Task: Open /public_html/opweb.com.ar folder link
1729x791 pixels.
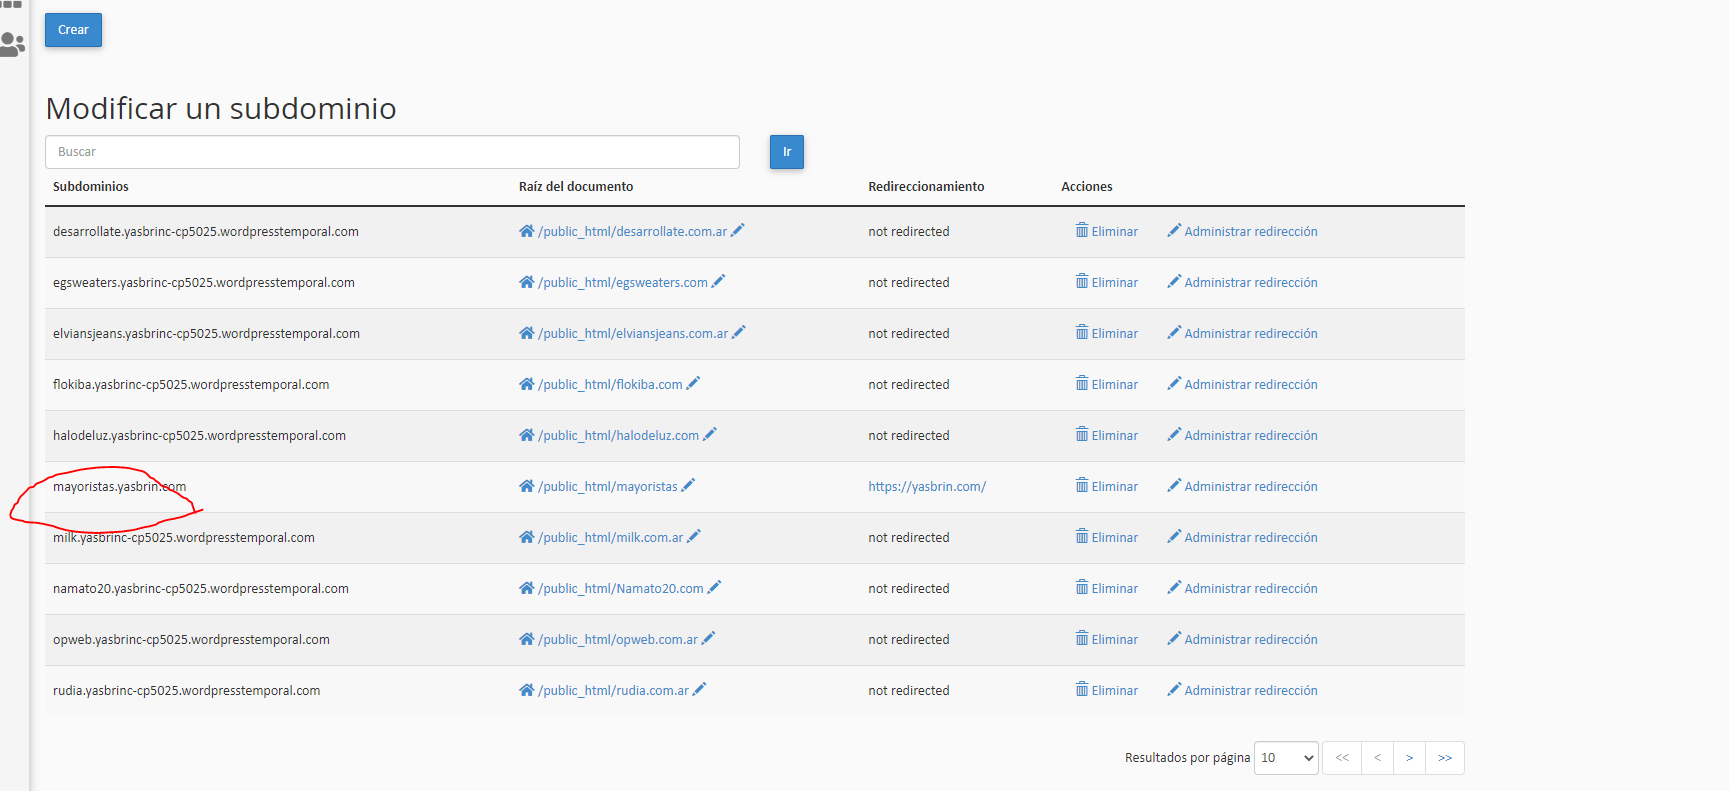Action: coord(618,640)
